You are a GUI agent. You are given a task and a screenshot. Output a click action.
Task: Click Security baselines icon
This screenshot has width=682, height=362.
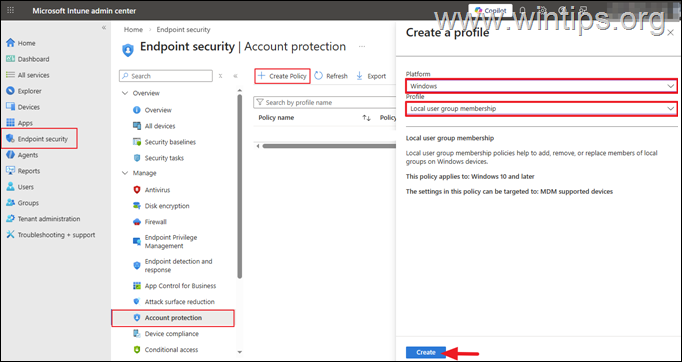pyautogui.click(x=137, y=142)
